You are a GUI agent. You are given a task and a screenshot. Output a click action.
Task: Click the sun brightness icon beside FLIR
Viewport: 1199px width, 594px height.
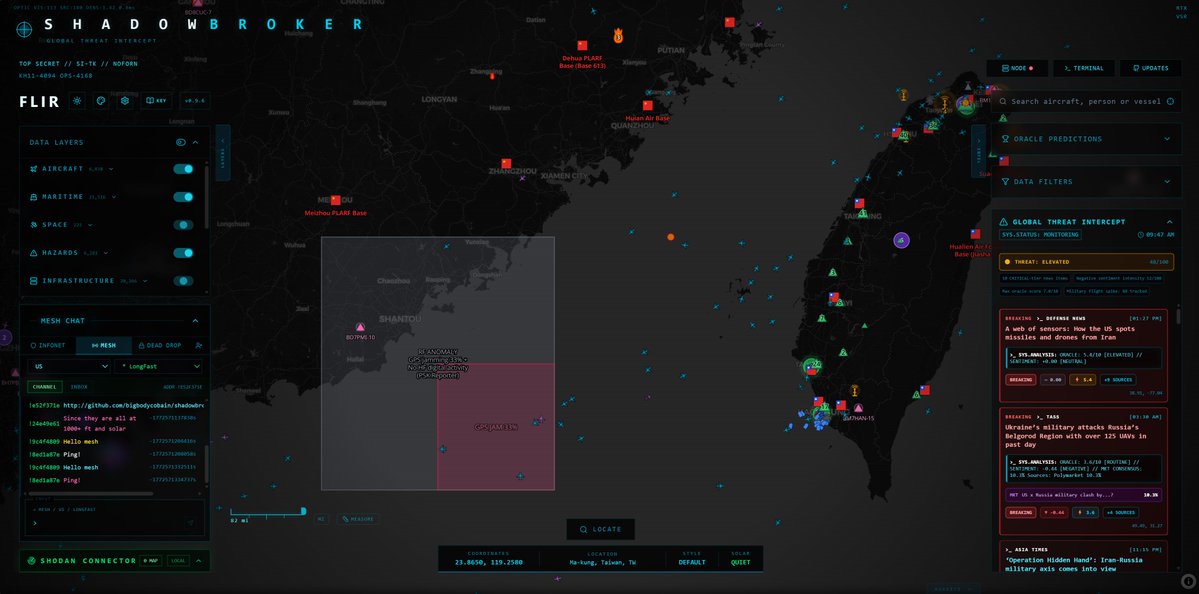tap(77, 101)
